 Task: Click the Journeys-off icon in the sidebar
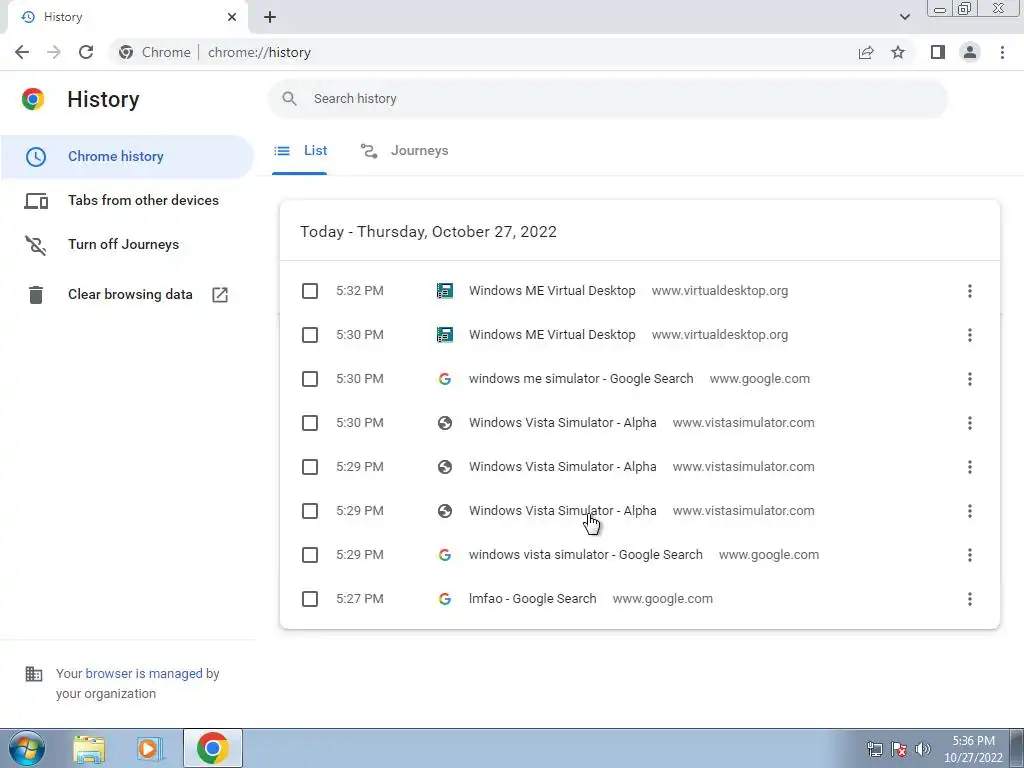tap(36, 245)
